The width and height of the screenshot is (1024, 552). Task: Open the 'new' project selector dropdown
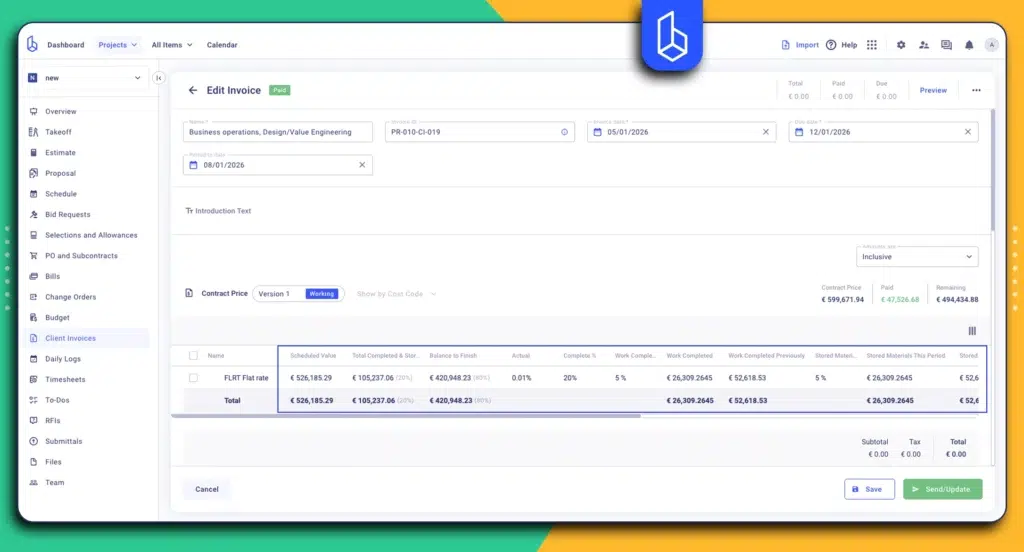(x=85, y=78)
